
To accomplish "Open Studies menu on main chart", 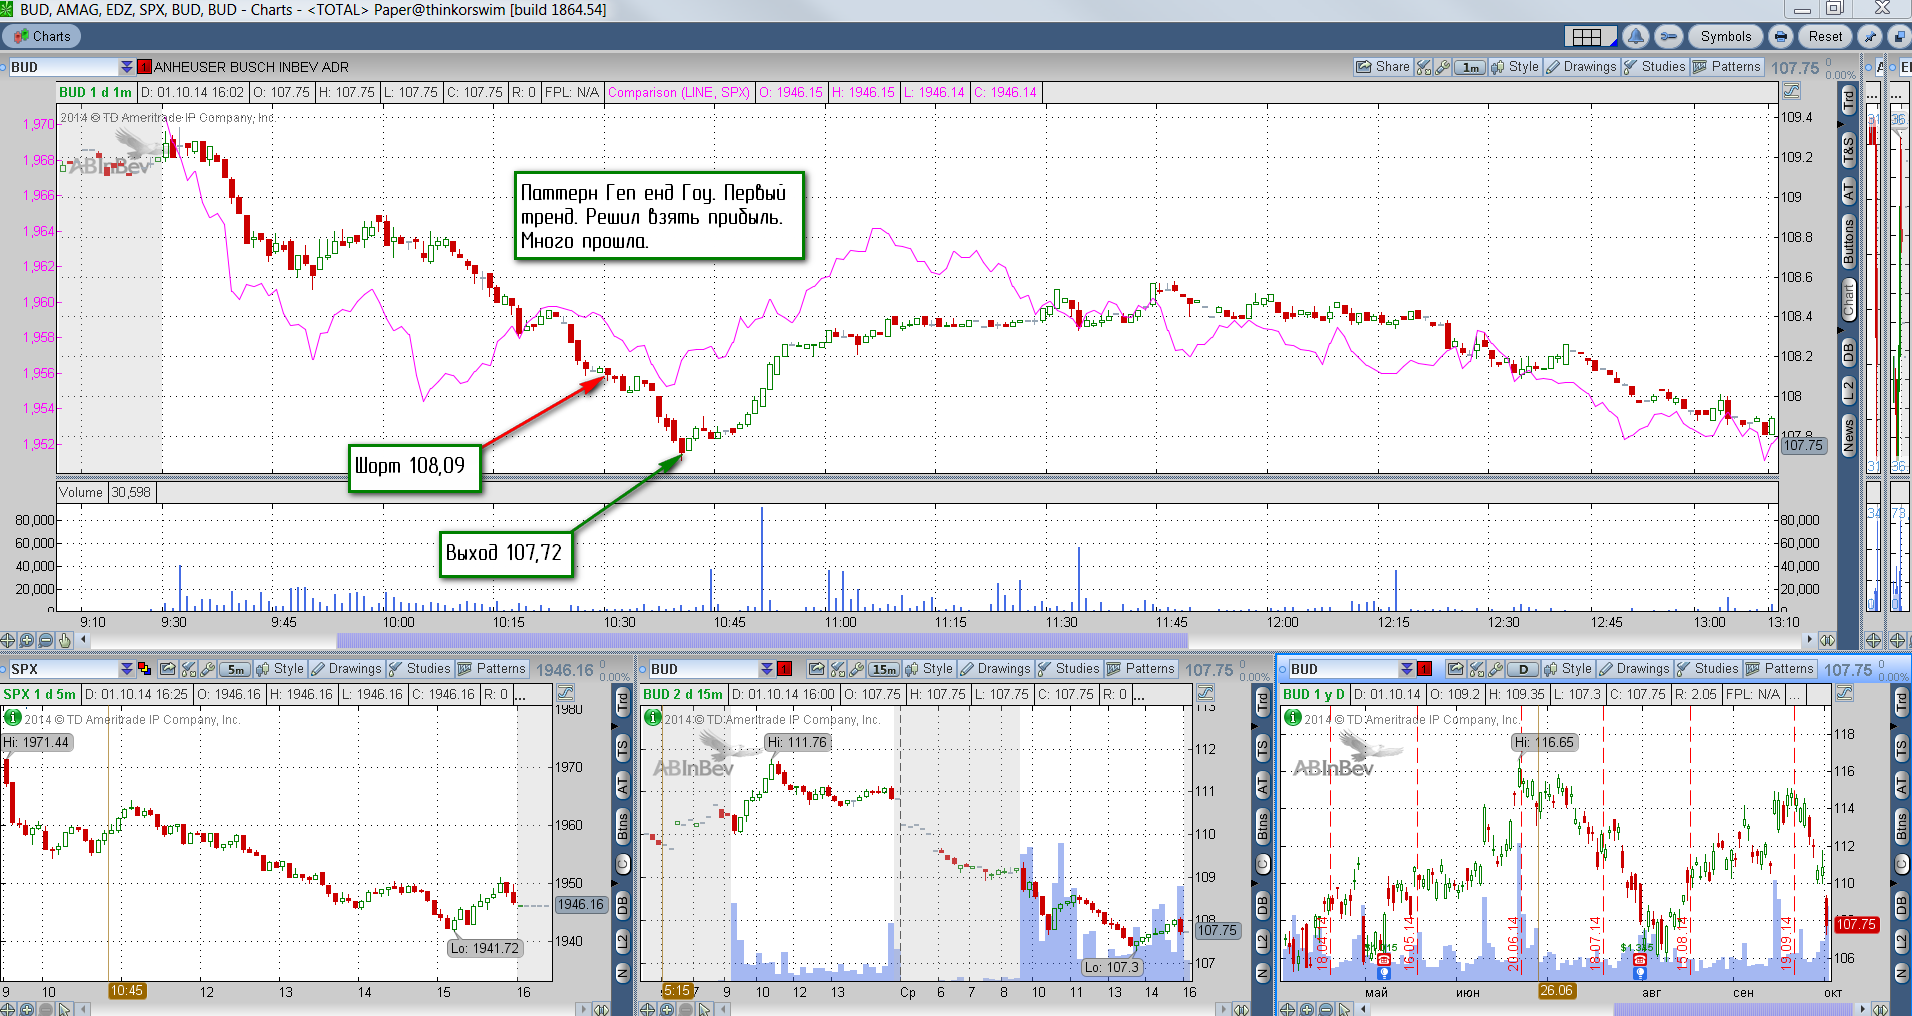I will pos(1654,67).
